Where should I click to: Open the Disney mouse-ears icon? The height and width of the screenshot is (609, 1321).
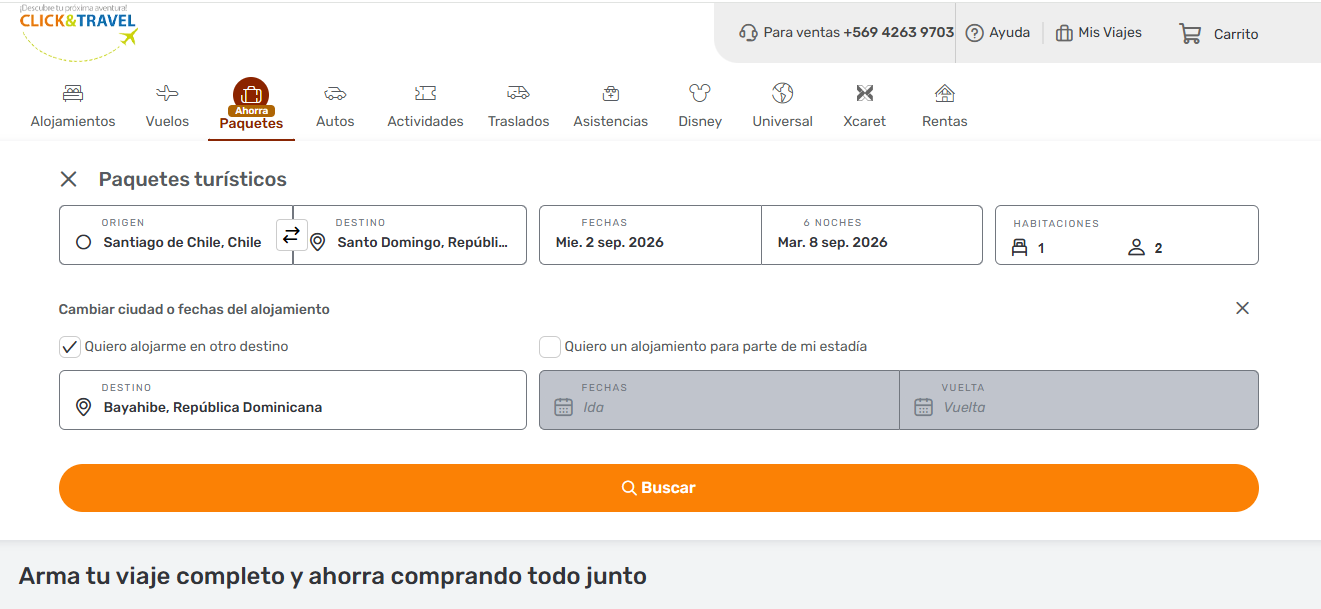[699, 94]
